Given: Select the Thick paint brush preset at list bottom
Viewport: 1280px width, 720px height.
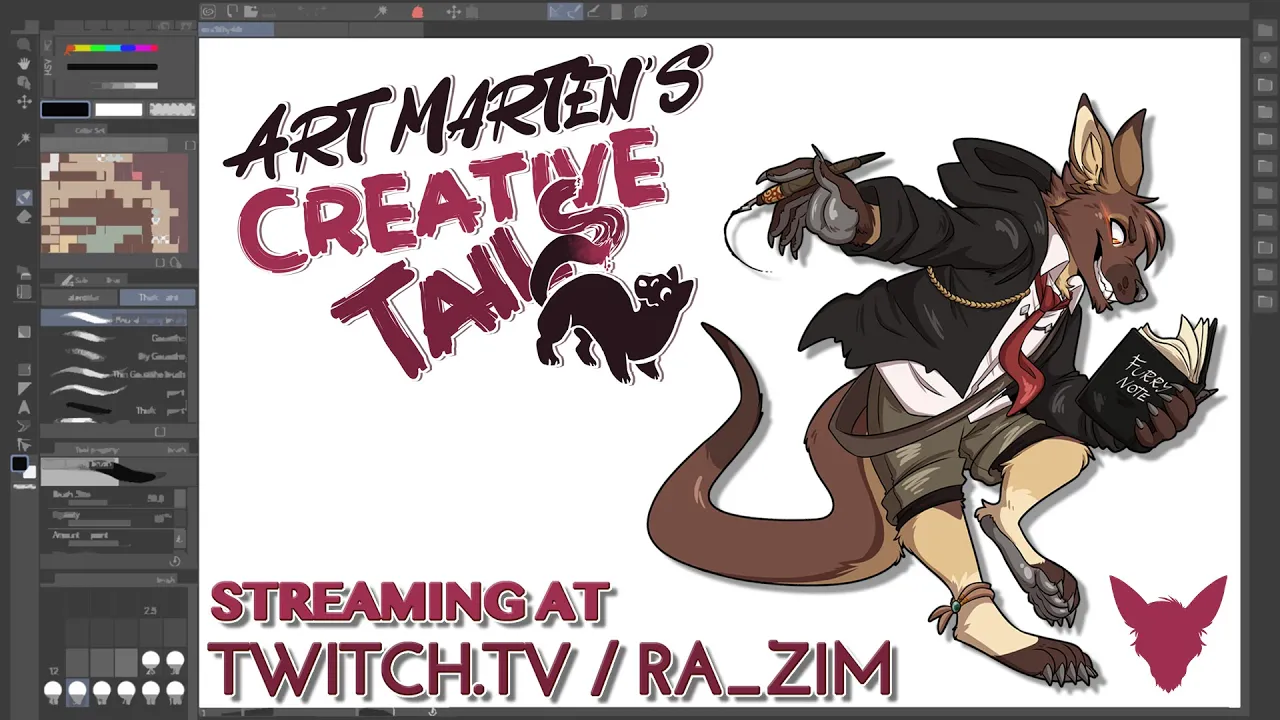Looking at the screenshot, I should point(114,410).
